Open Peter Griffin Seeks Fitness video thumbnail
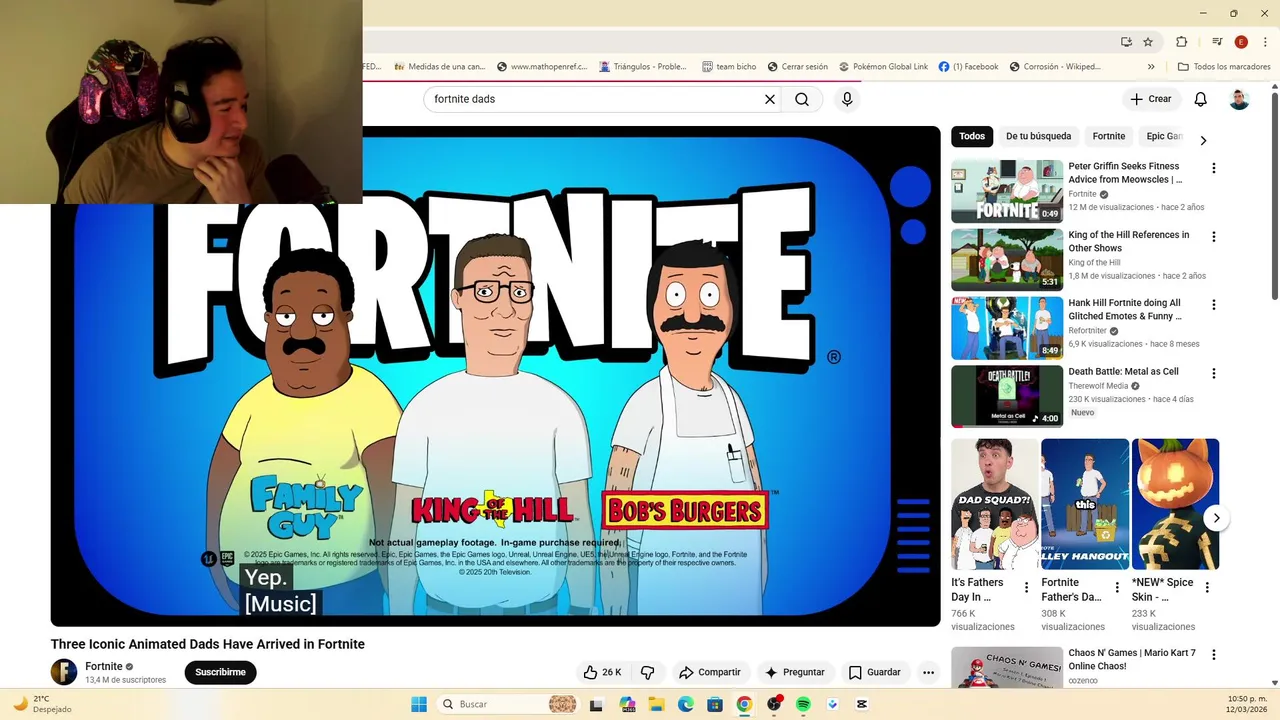This screenshot has height=720, width=1280. 1007,191
